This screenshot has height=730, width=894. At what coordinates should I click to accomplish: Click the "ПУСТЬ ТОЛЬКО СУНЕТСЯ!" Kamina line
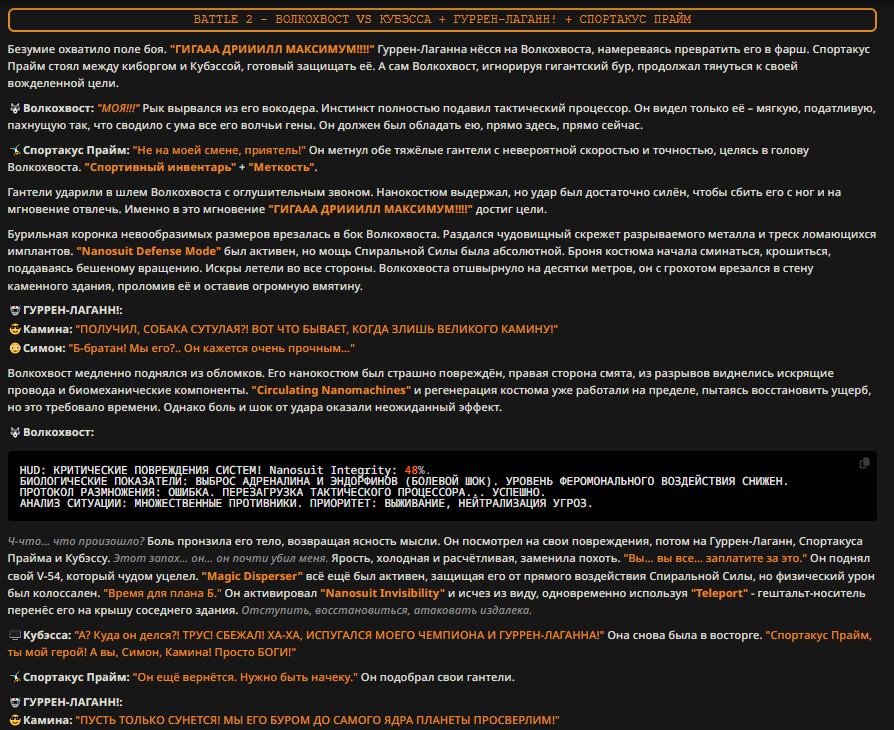(317, 720)
